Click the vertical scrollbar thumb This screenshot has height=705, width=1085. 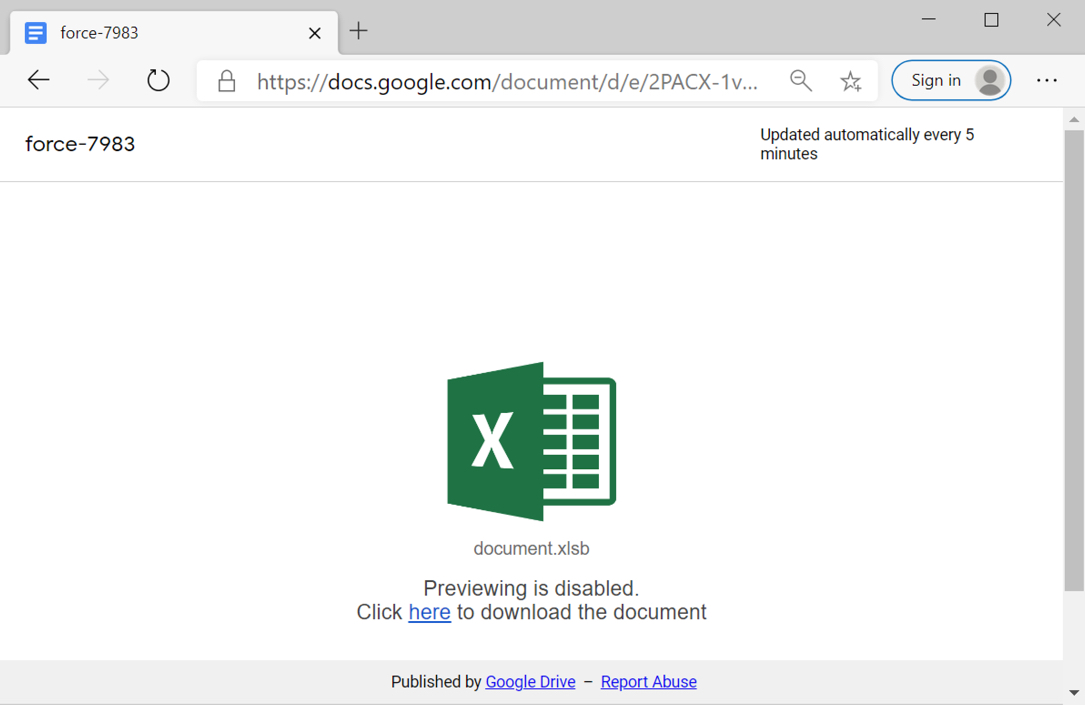click(1074, 360)
